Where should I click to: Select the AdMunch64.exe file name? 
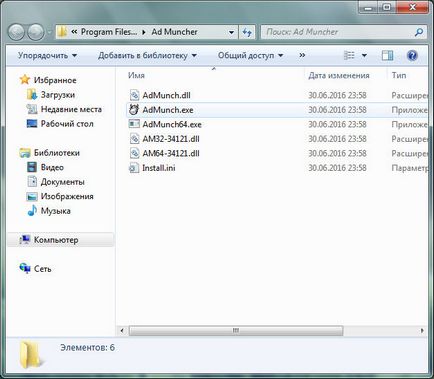172,124
